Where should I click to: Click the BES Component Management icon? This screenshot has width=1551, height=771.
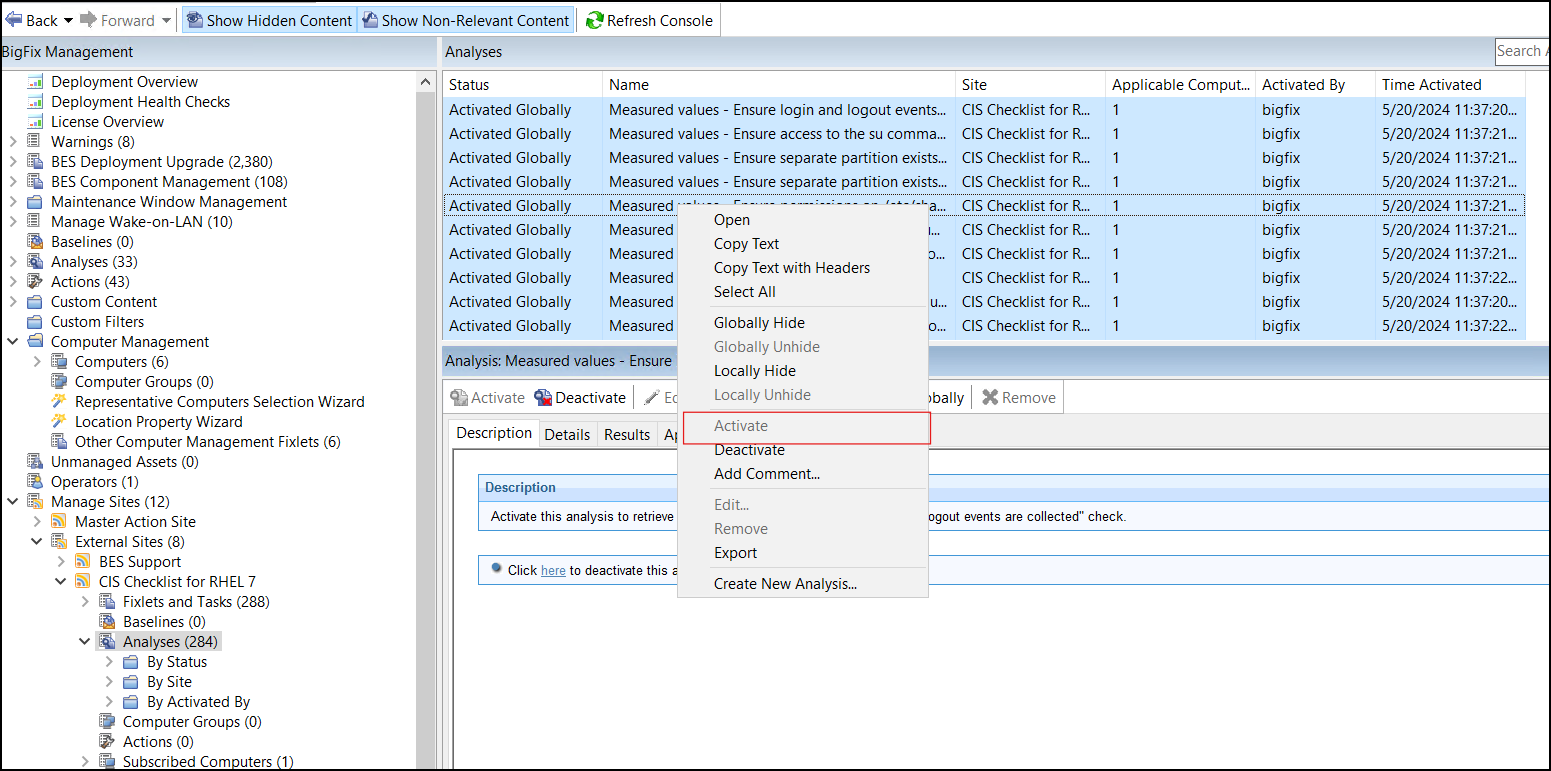[35, 182]
